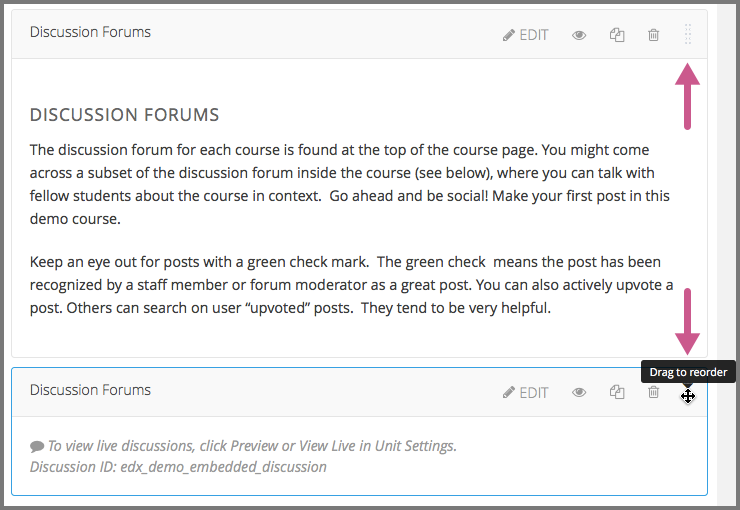Screen dimensions: 740x510
Task: Duplicate the bottom embedded discussion component
Action: coord(617,393)
